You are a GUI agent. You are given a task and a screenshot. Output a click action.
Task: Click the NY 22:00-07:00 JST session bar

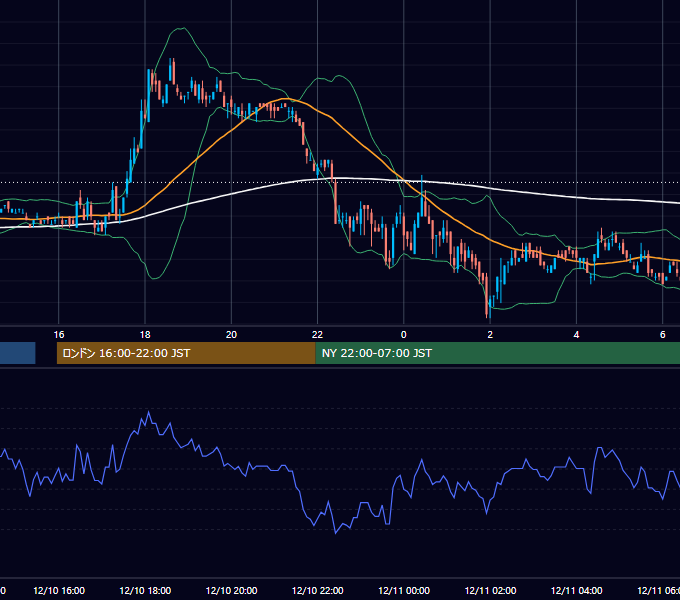point(497,353)
